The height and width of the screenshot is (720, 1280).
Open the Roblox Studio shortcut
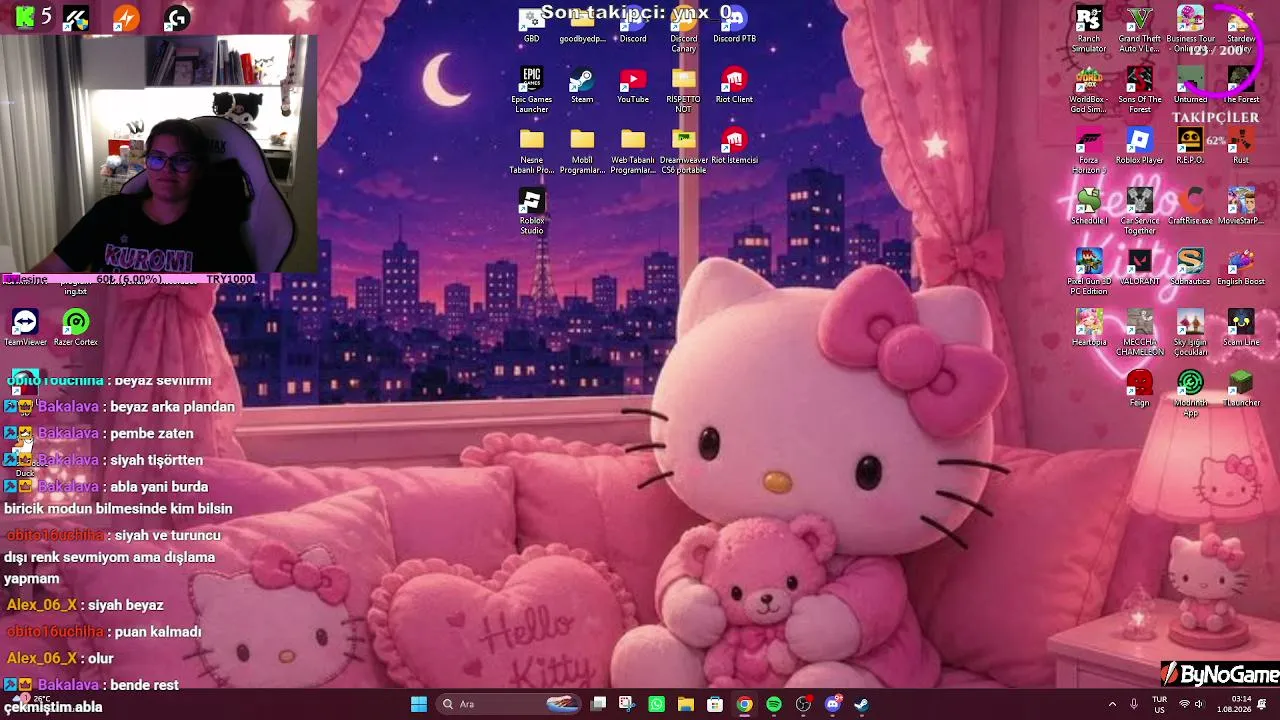tap(531, 212)
